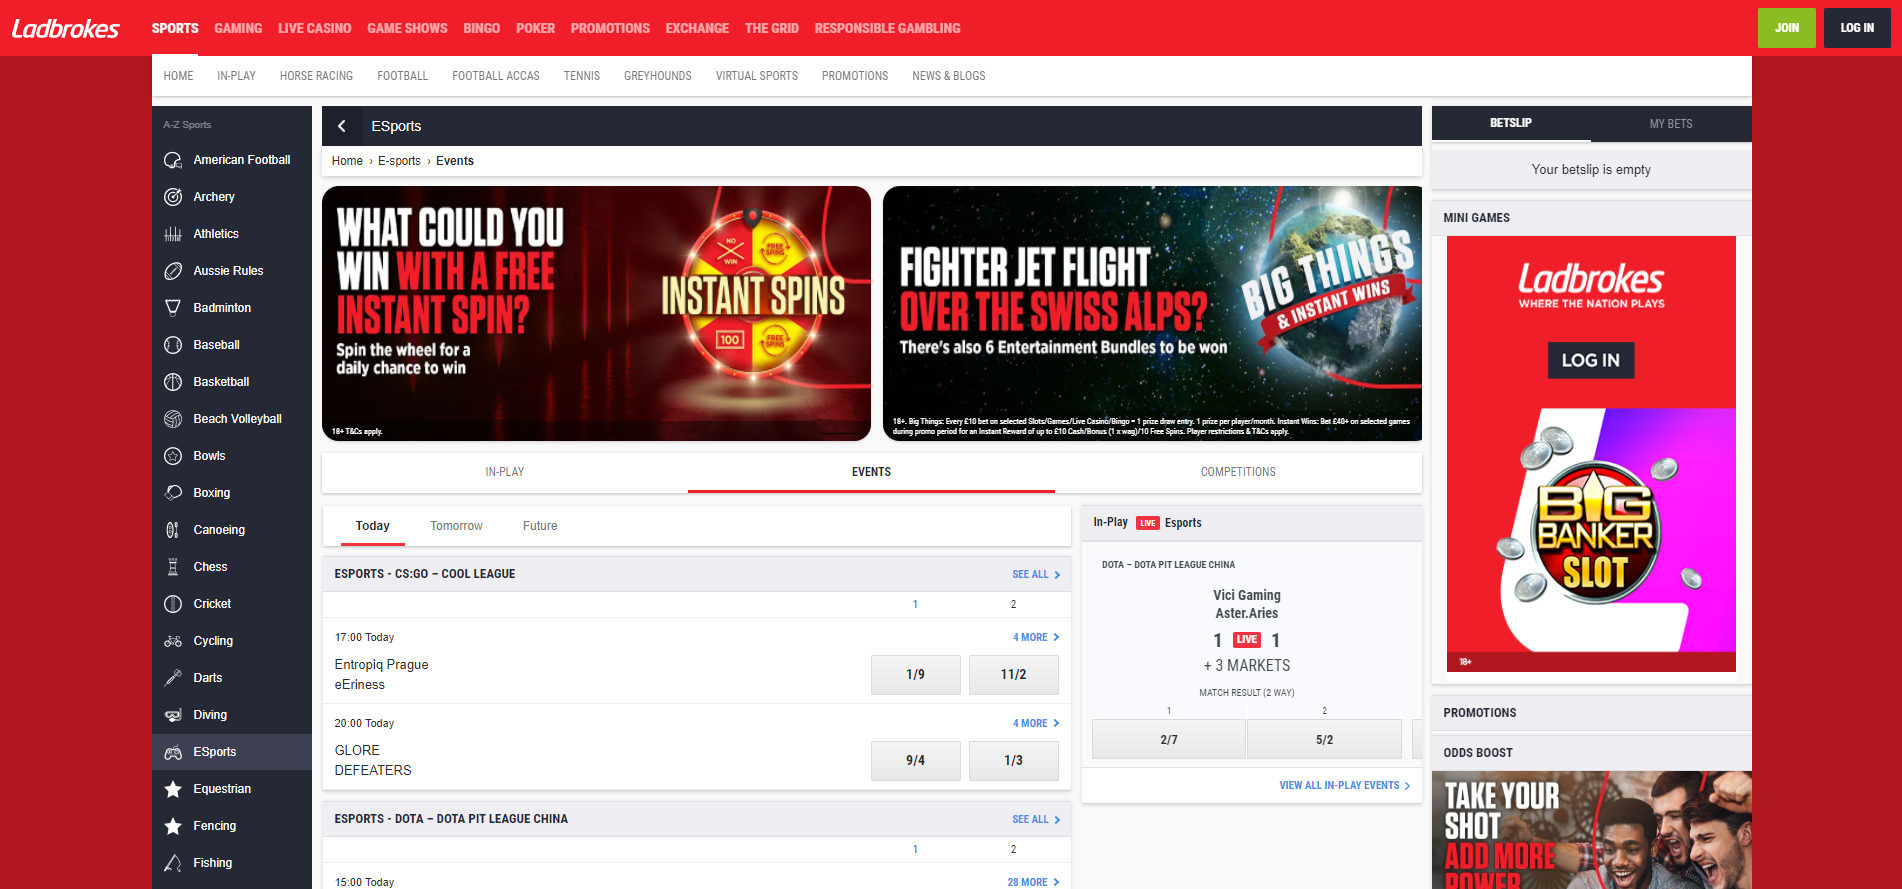Open RESPONSIBLE GAMBLING in top menu
The image size is (1902, 889).
tap(887, 28)
